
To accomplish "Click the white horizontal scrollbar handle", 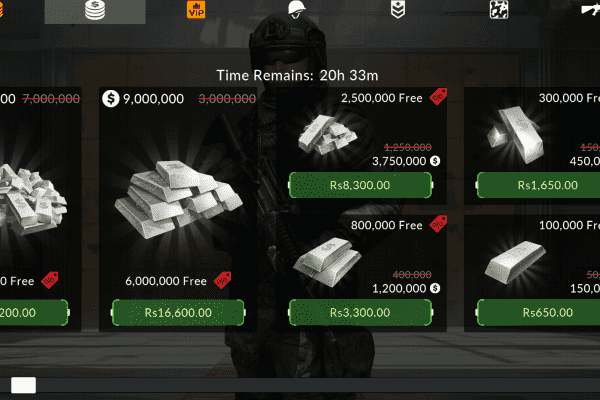I will [23, 385].
